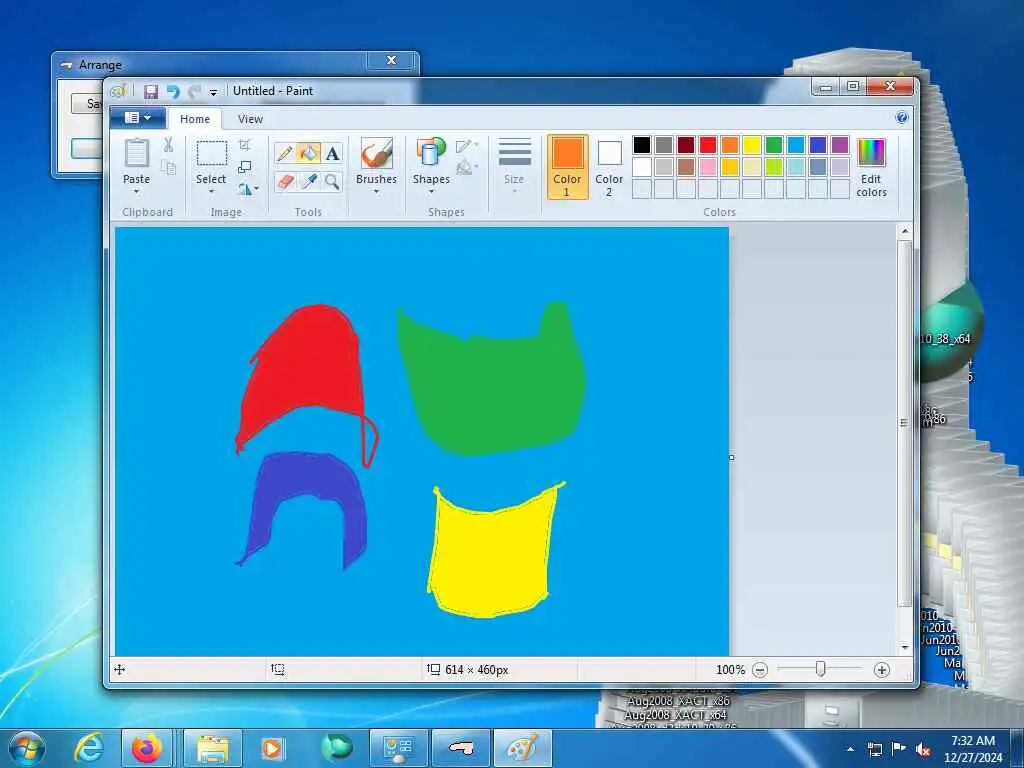Open the Paint application menu dropdown
The image size is (1024, 768).
137,118
